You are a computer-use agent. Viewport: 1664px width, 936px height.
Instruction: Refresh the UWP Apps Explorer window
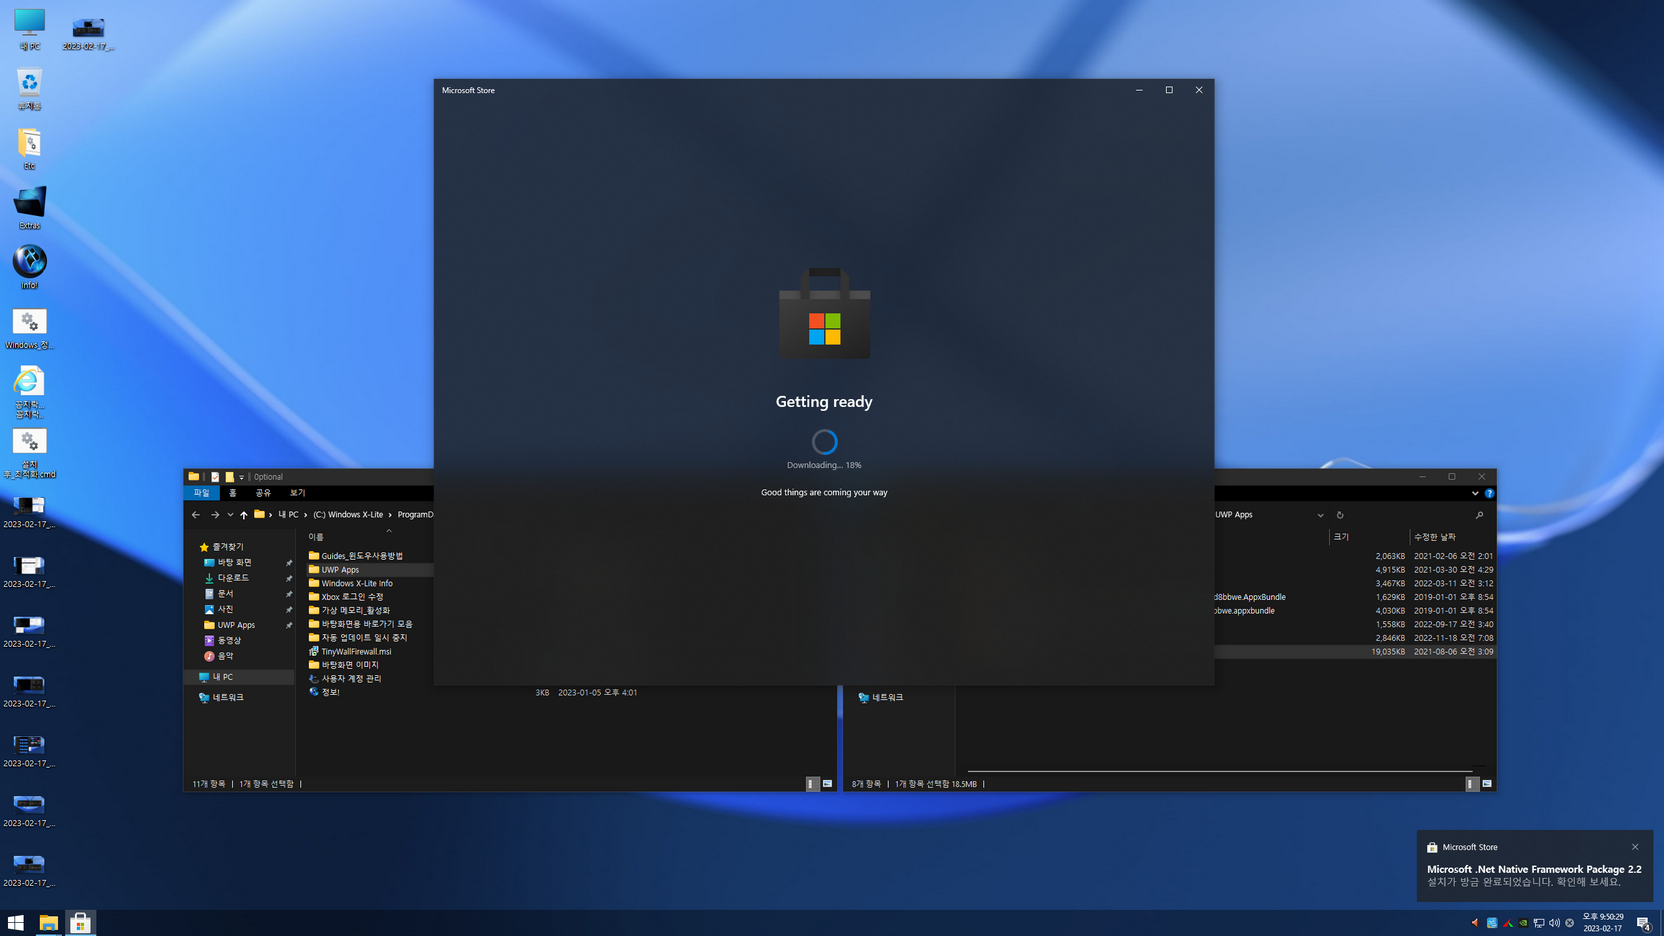[1340, 515]
